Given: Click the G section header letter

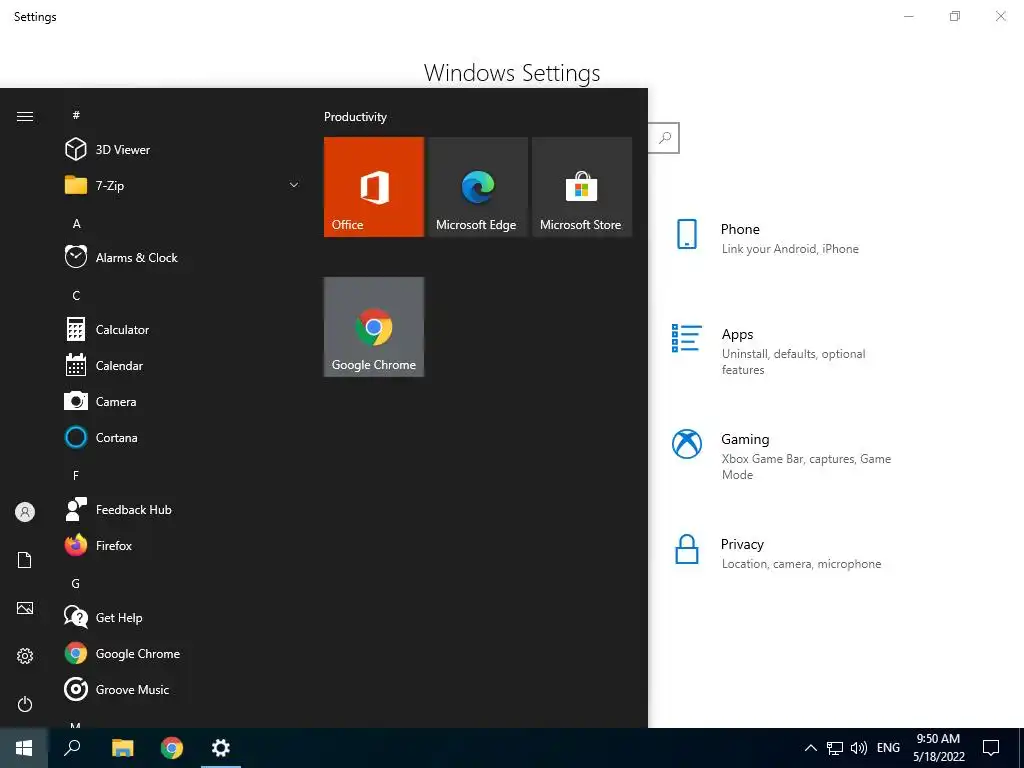Looking at the screenshot, I should [76, 584].
